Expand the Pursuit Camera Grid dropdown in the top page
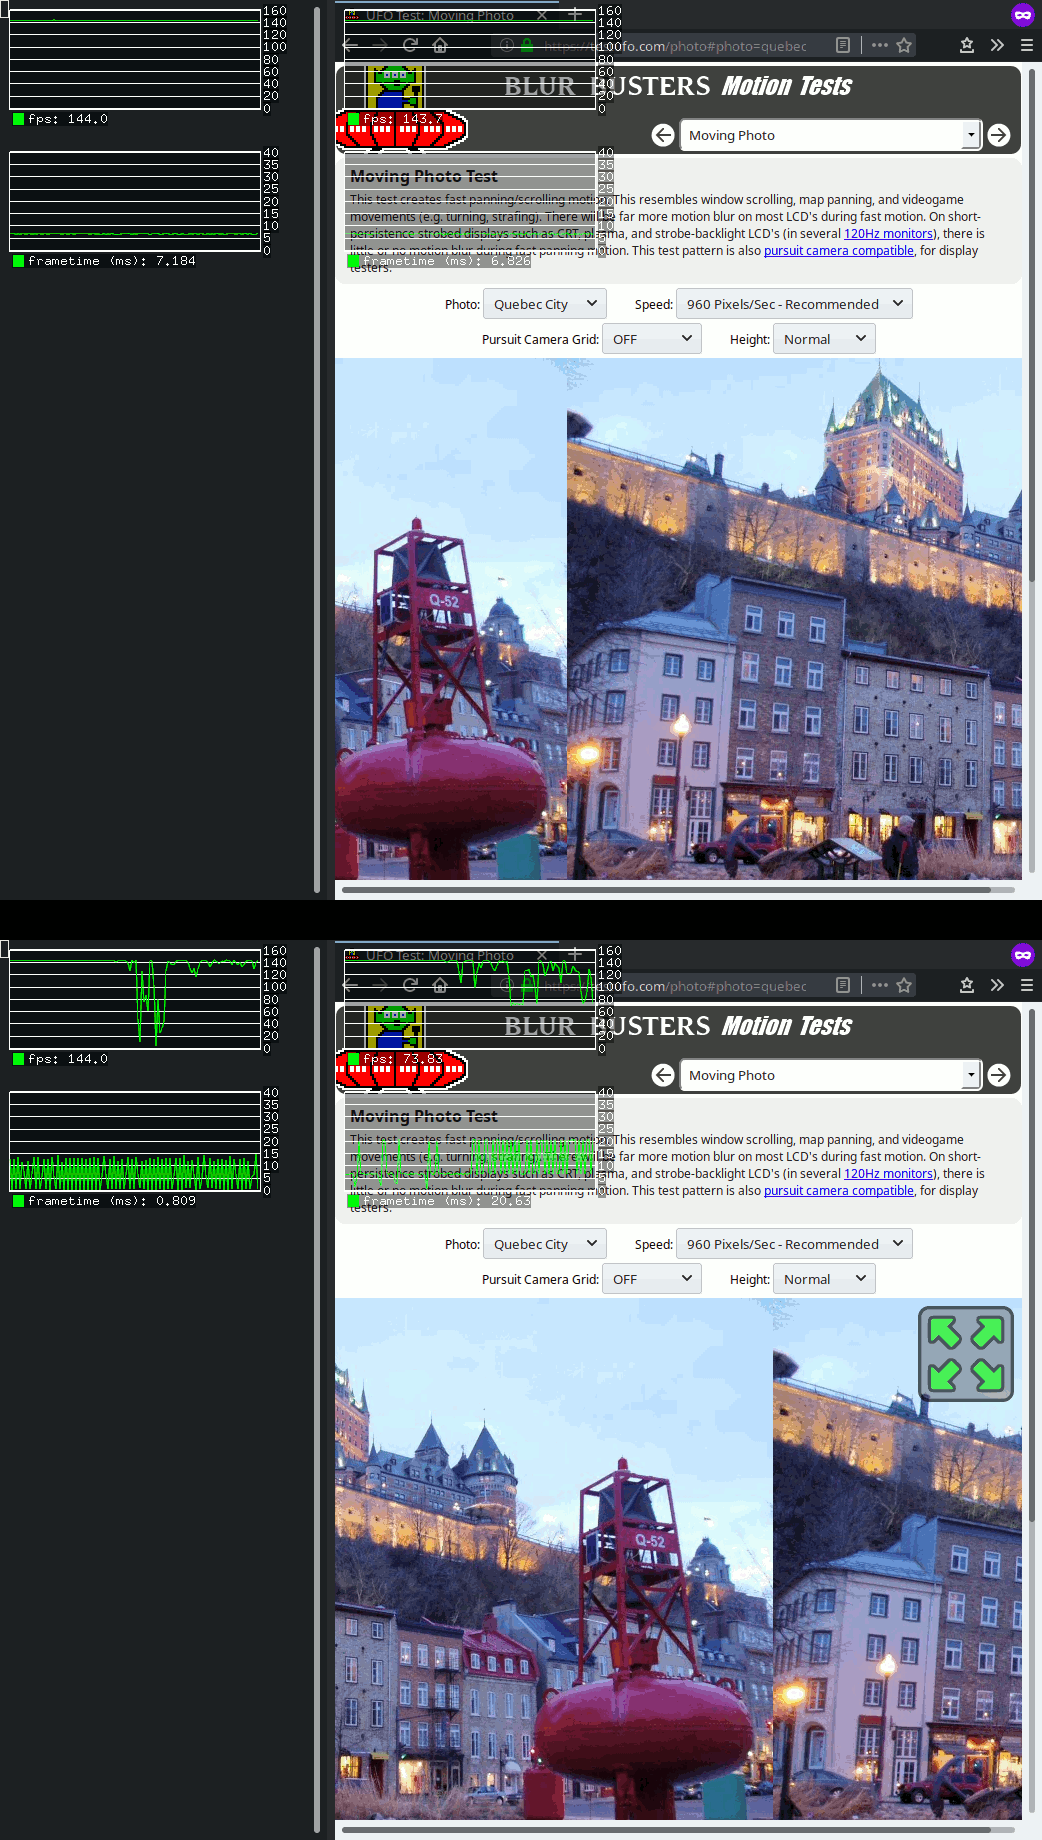Image resolution: width=1042 pixels, height=1840 pixels. pyautogui.click(x=651, y=339)
